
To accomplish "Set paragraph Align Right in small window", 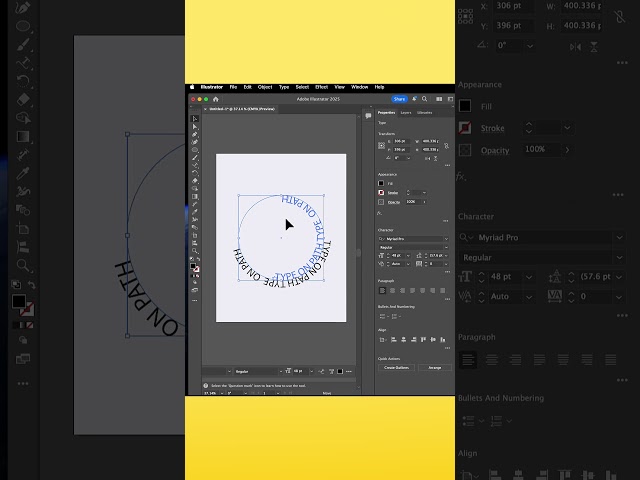I will 402,291.
